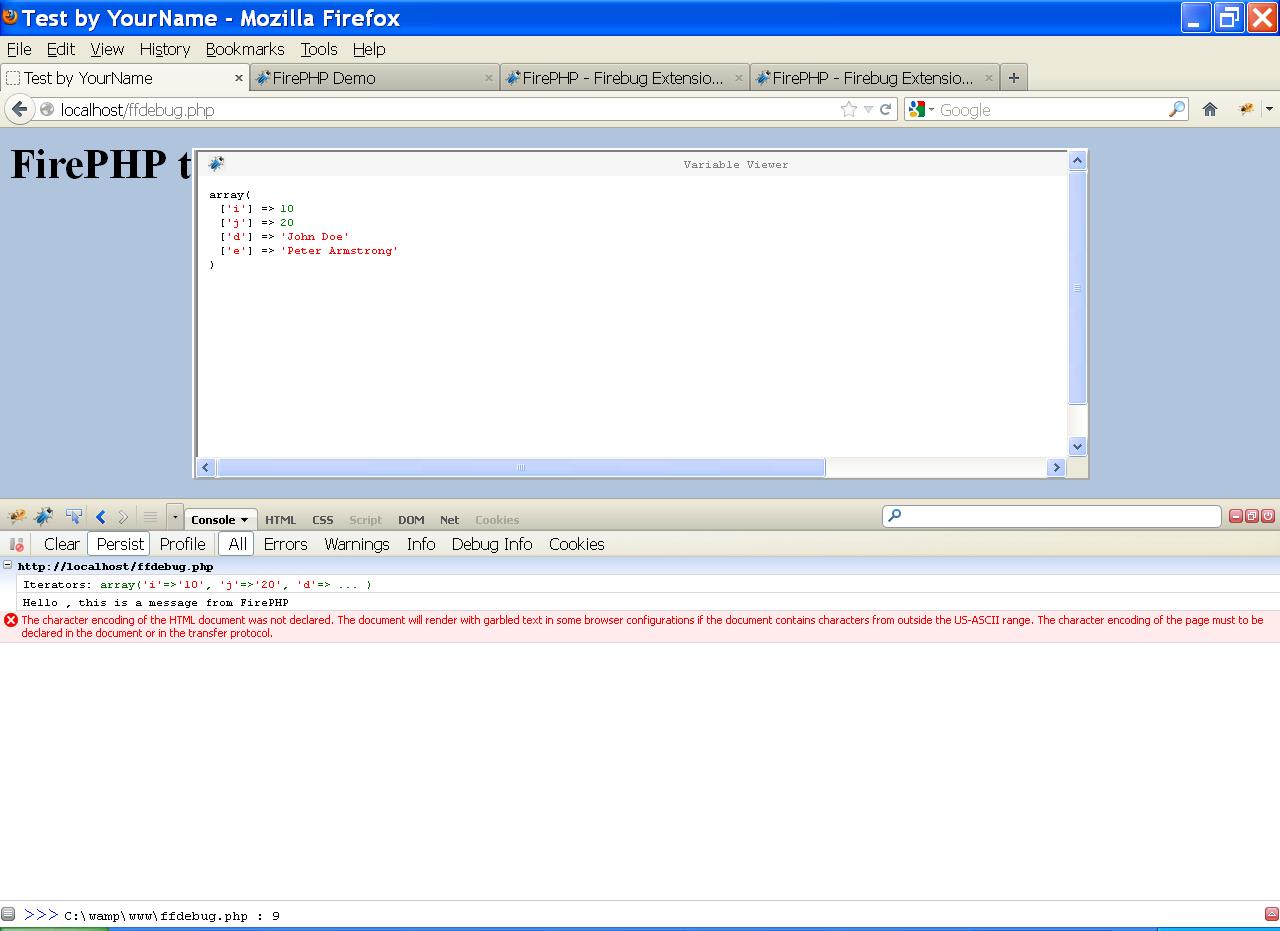1280x931 pixels.
Task: Open Firebug panel selector dropdown arrow
Action: pos(174,517)
